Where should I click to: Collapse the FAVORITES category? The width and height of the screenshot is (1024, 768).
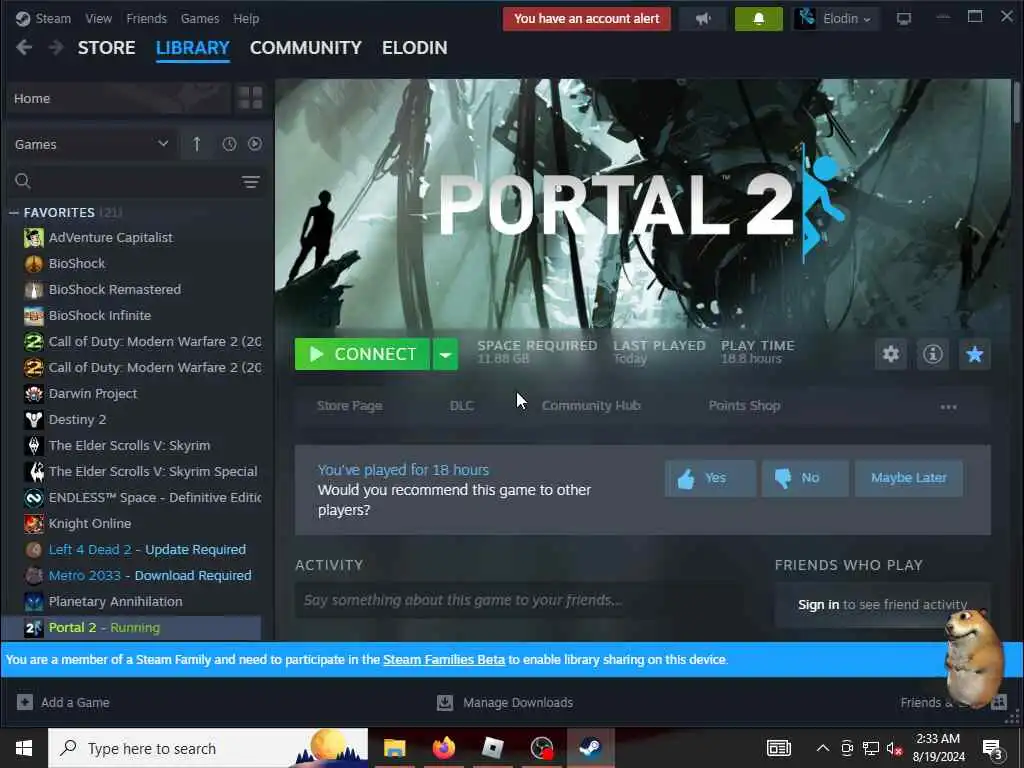[x=14, y=213]
